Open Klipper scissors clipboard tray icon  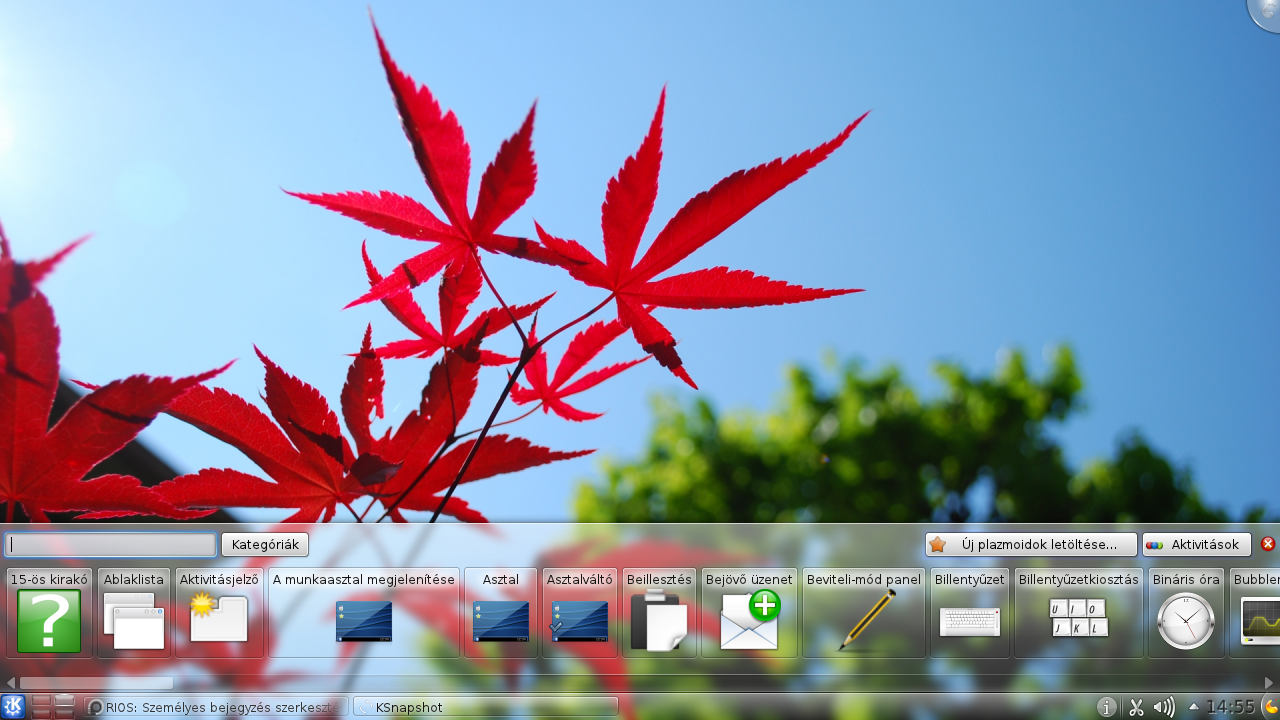tap(1136, 707)
